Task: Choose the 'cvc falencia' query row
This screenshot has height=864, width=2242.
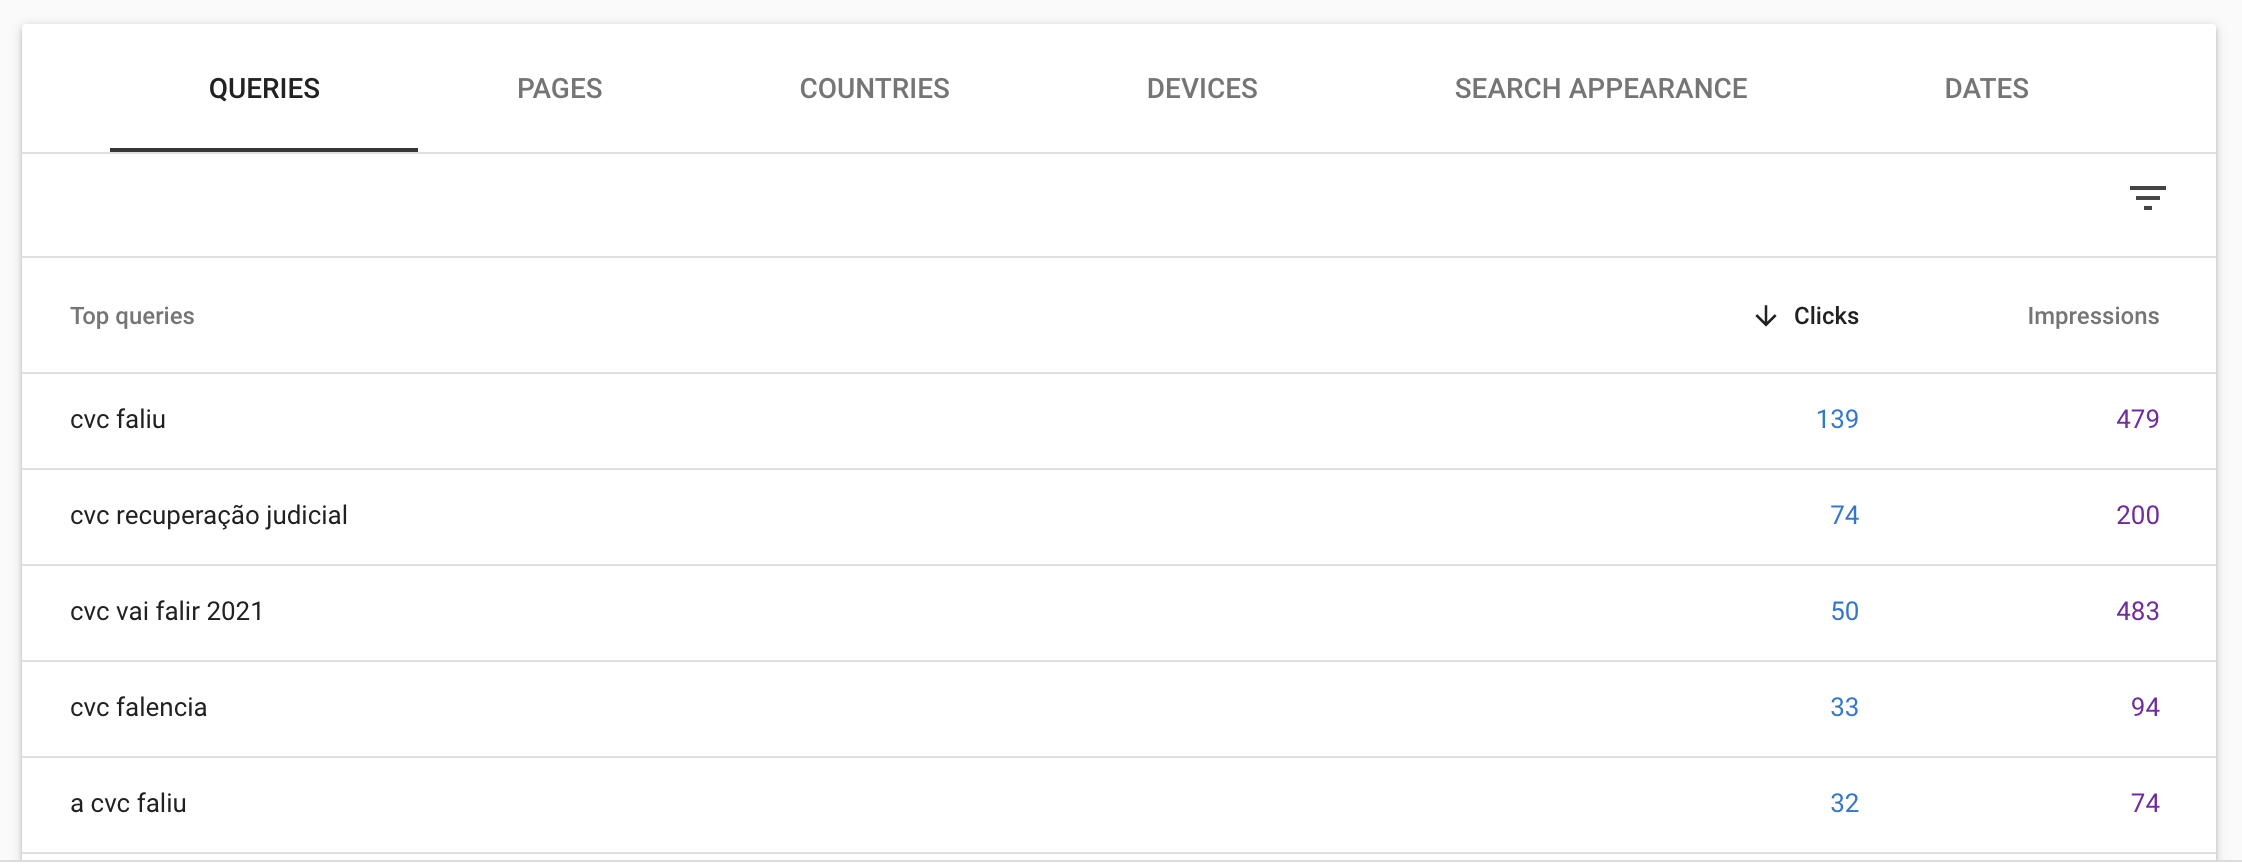Action: pyautogui.click(x=1119, y=709)
